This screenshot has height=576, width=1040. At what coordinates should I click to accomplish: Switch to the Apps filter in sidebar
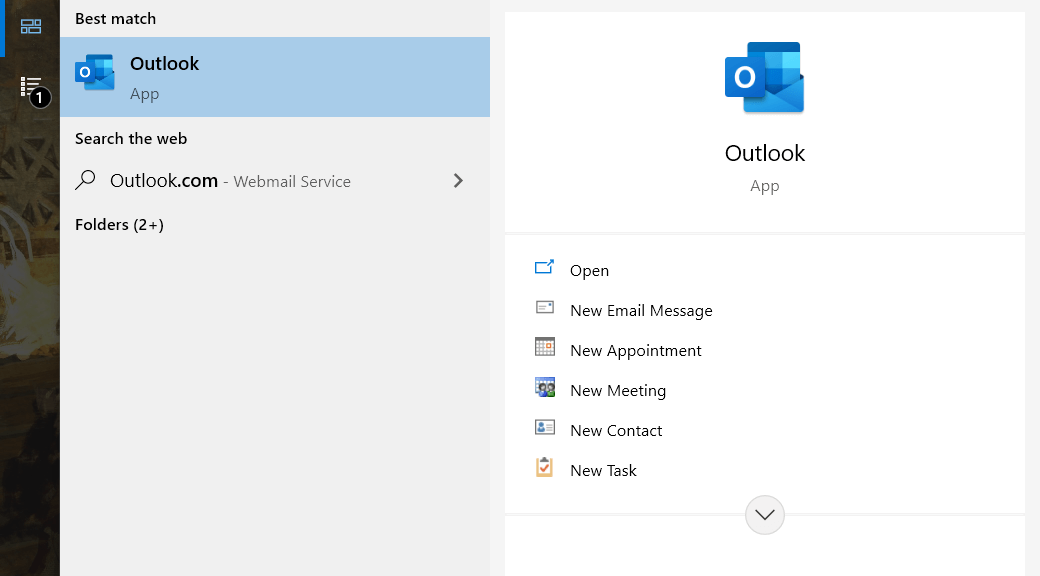coord(30,27)
